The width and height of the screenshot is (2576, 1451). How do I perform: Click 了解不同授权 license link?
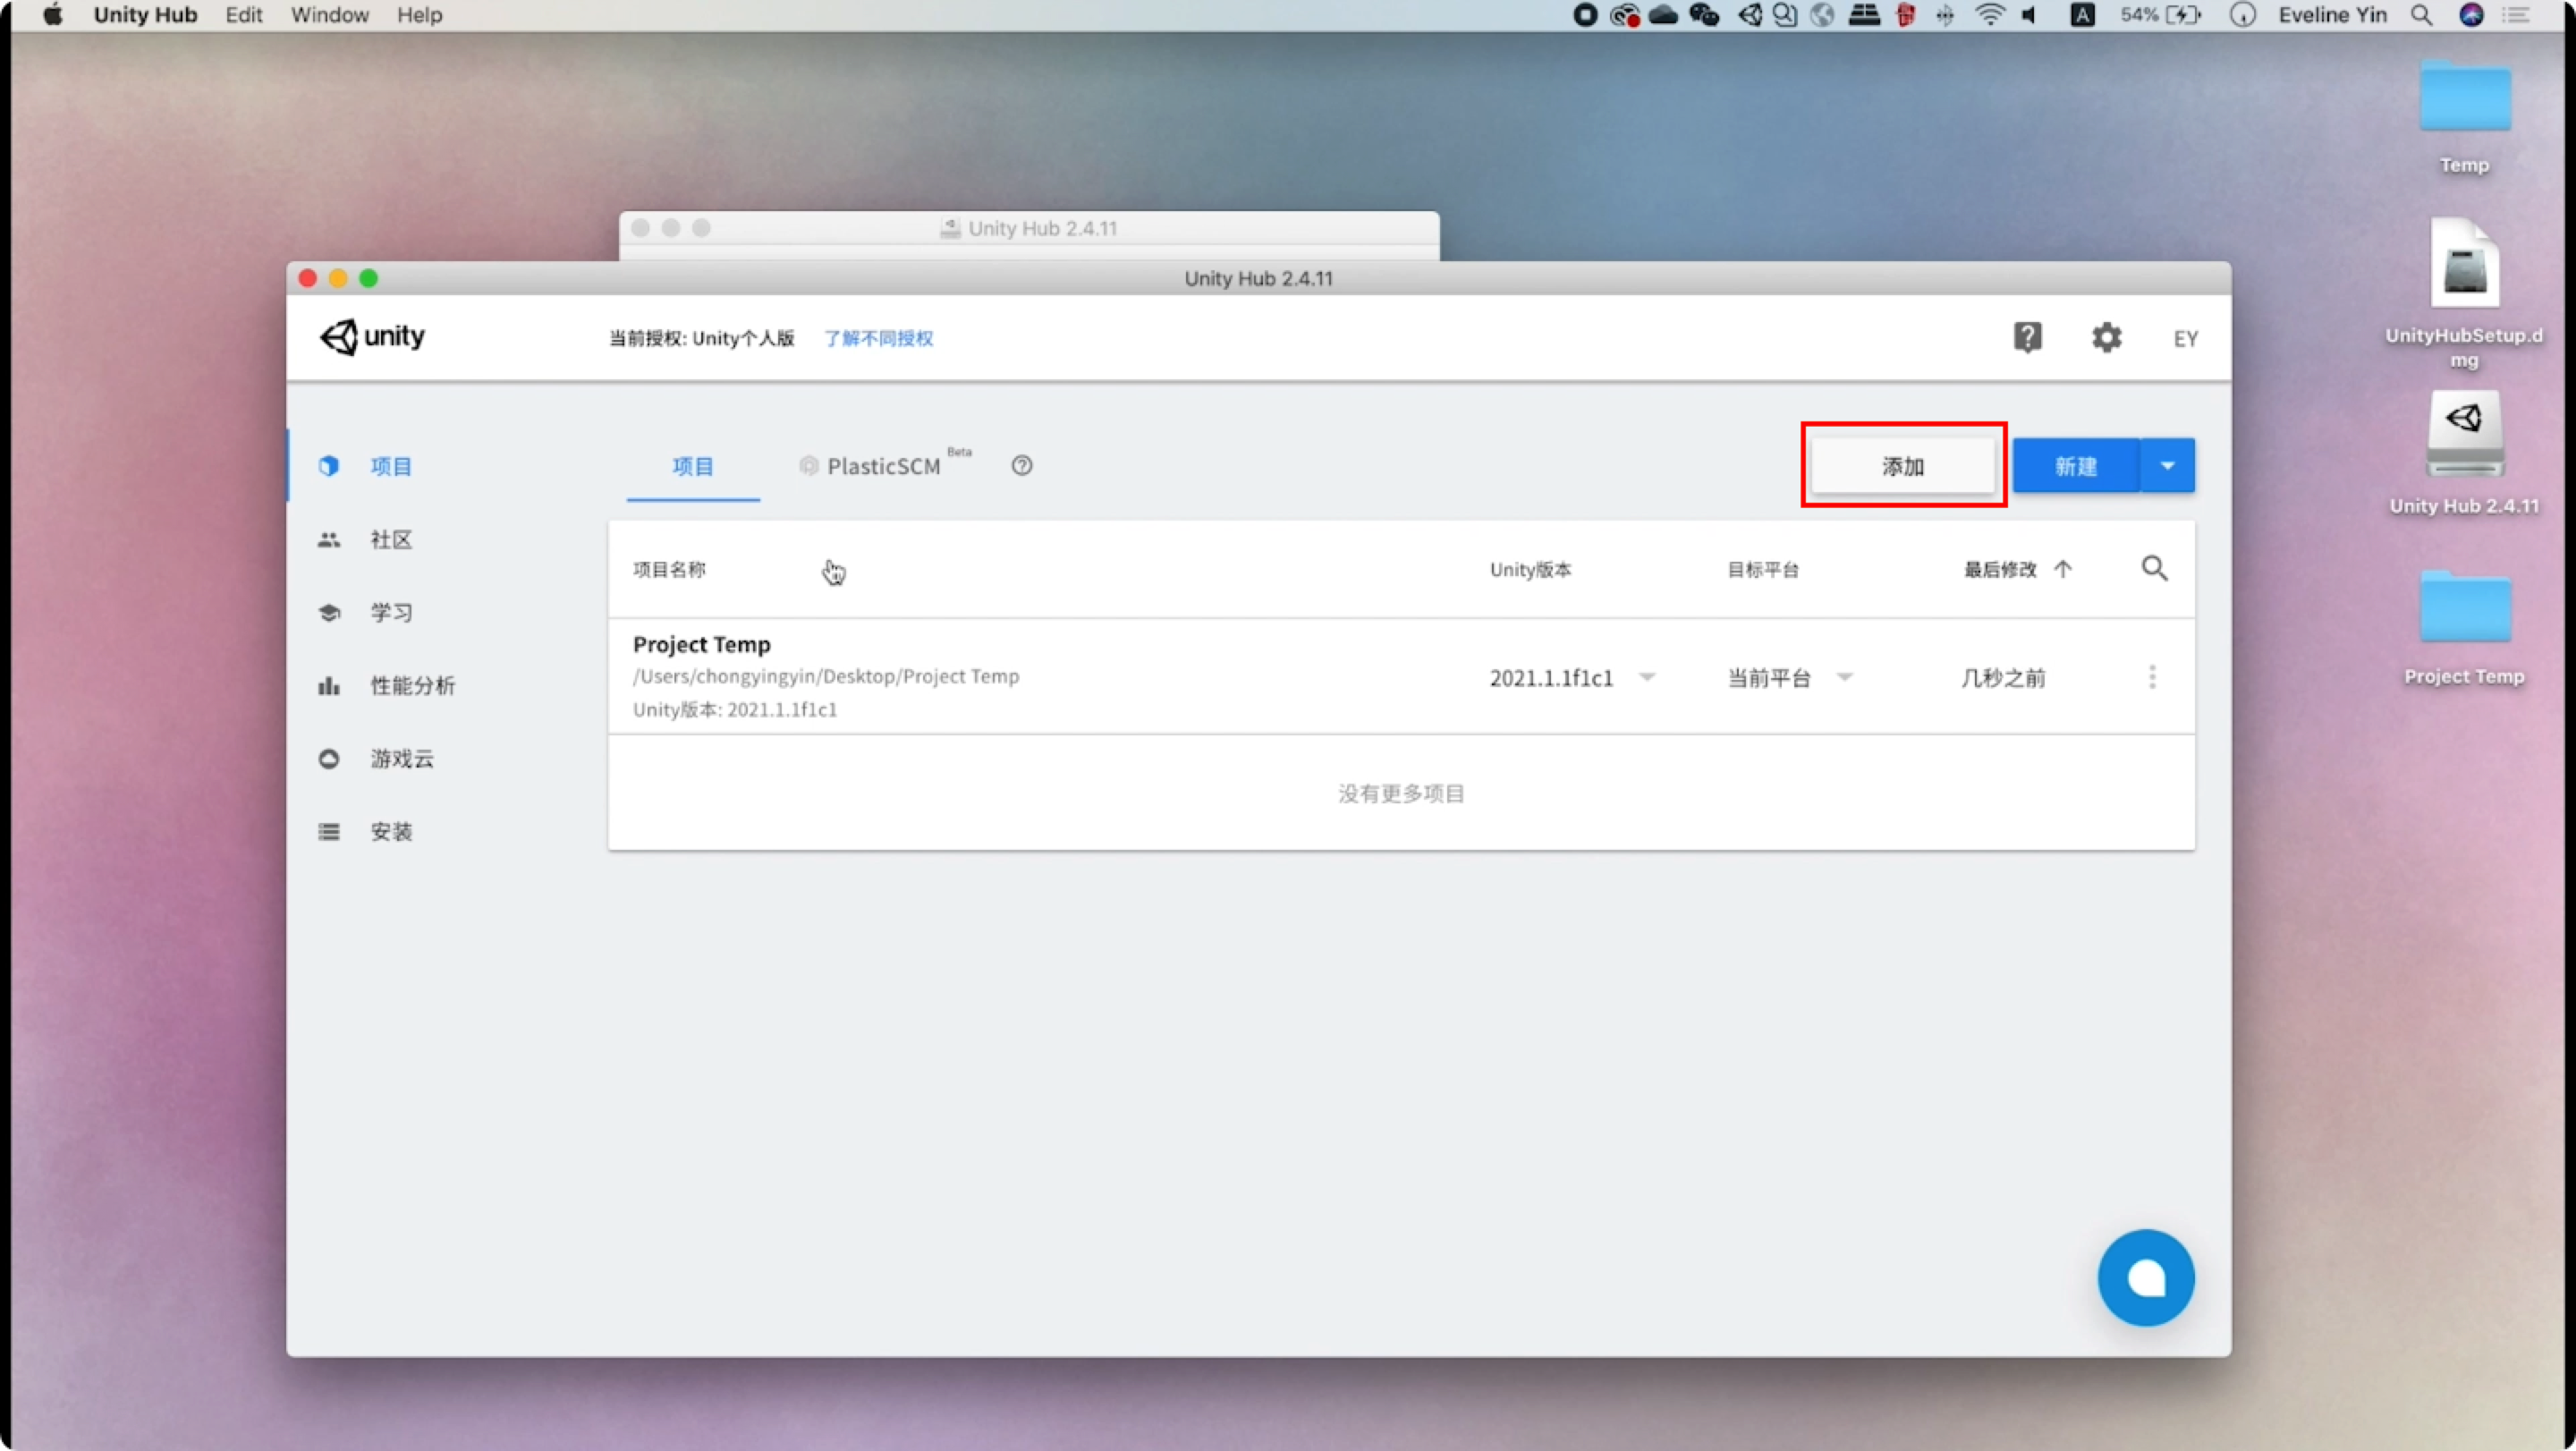(878, 339)
